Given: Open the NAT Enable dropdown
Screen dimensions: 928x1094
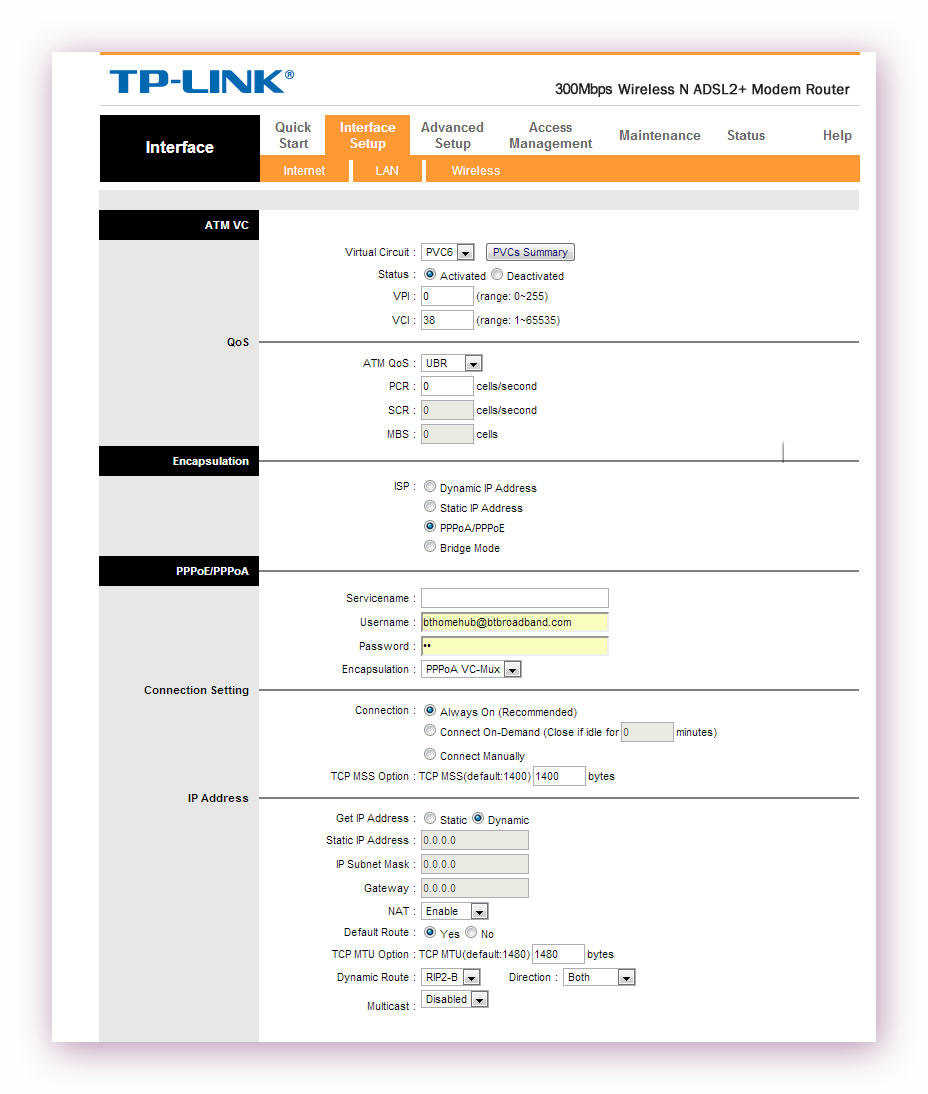Looking at the screenshot, I should coord(455,911).
